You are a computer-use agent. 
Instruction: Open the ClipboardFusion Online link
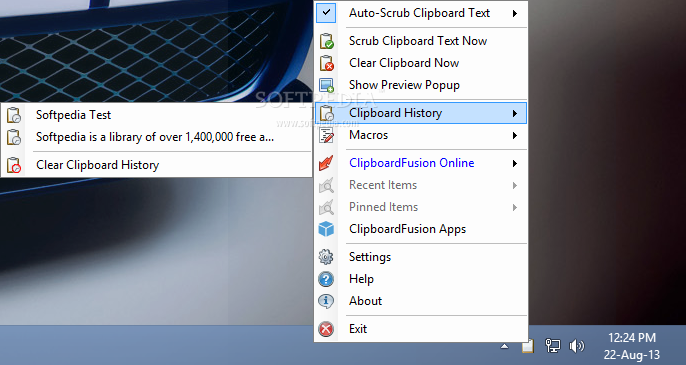coord(412,163)
